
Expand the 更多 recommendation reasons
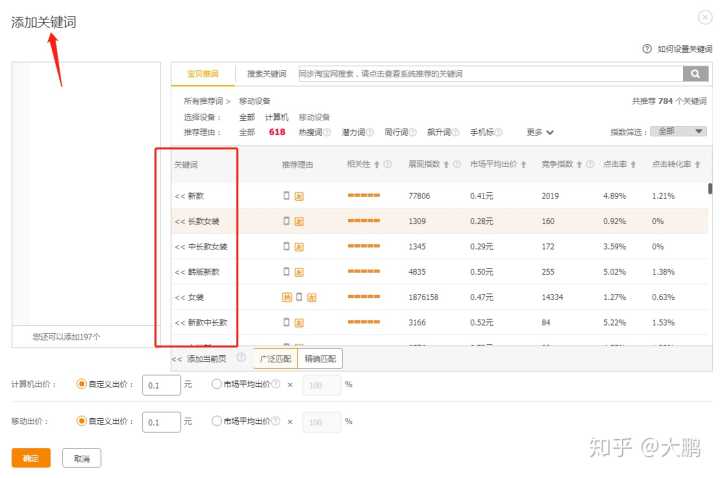tap(540, 131)
